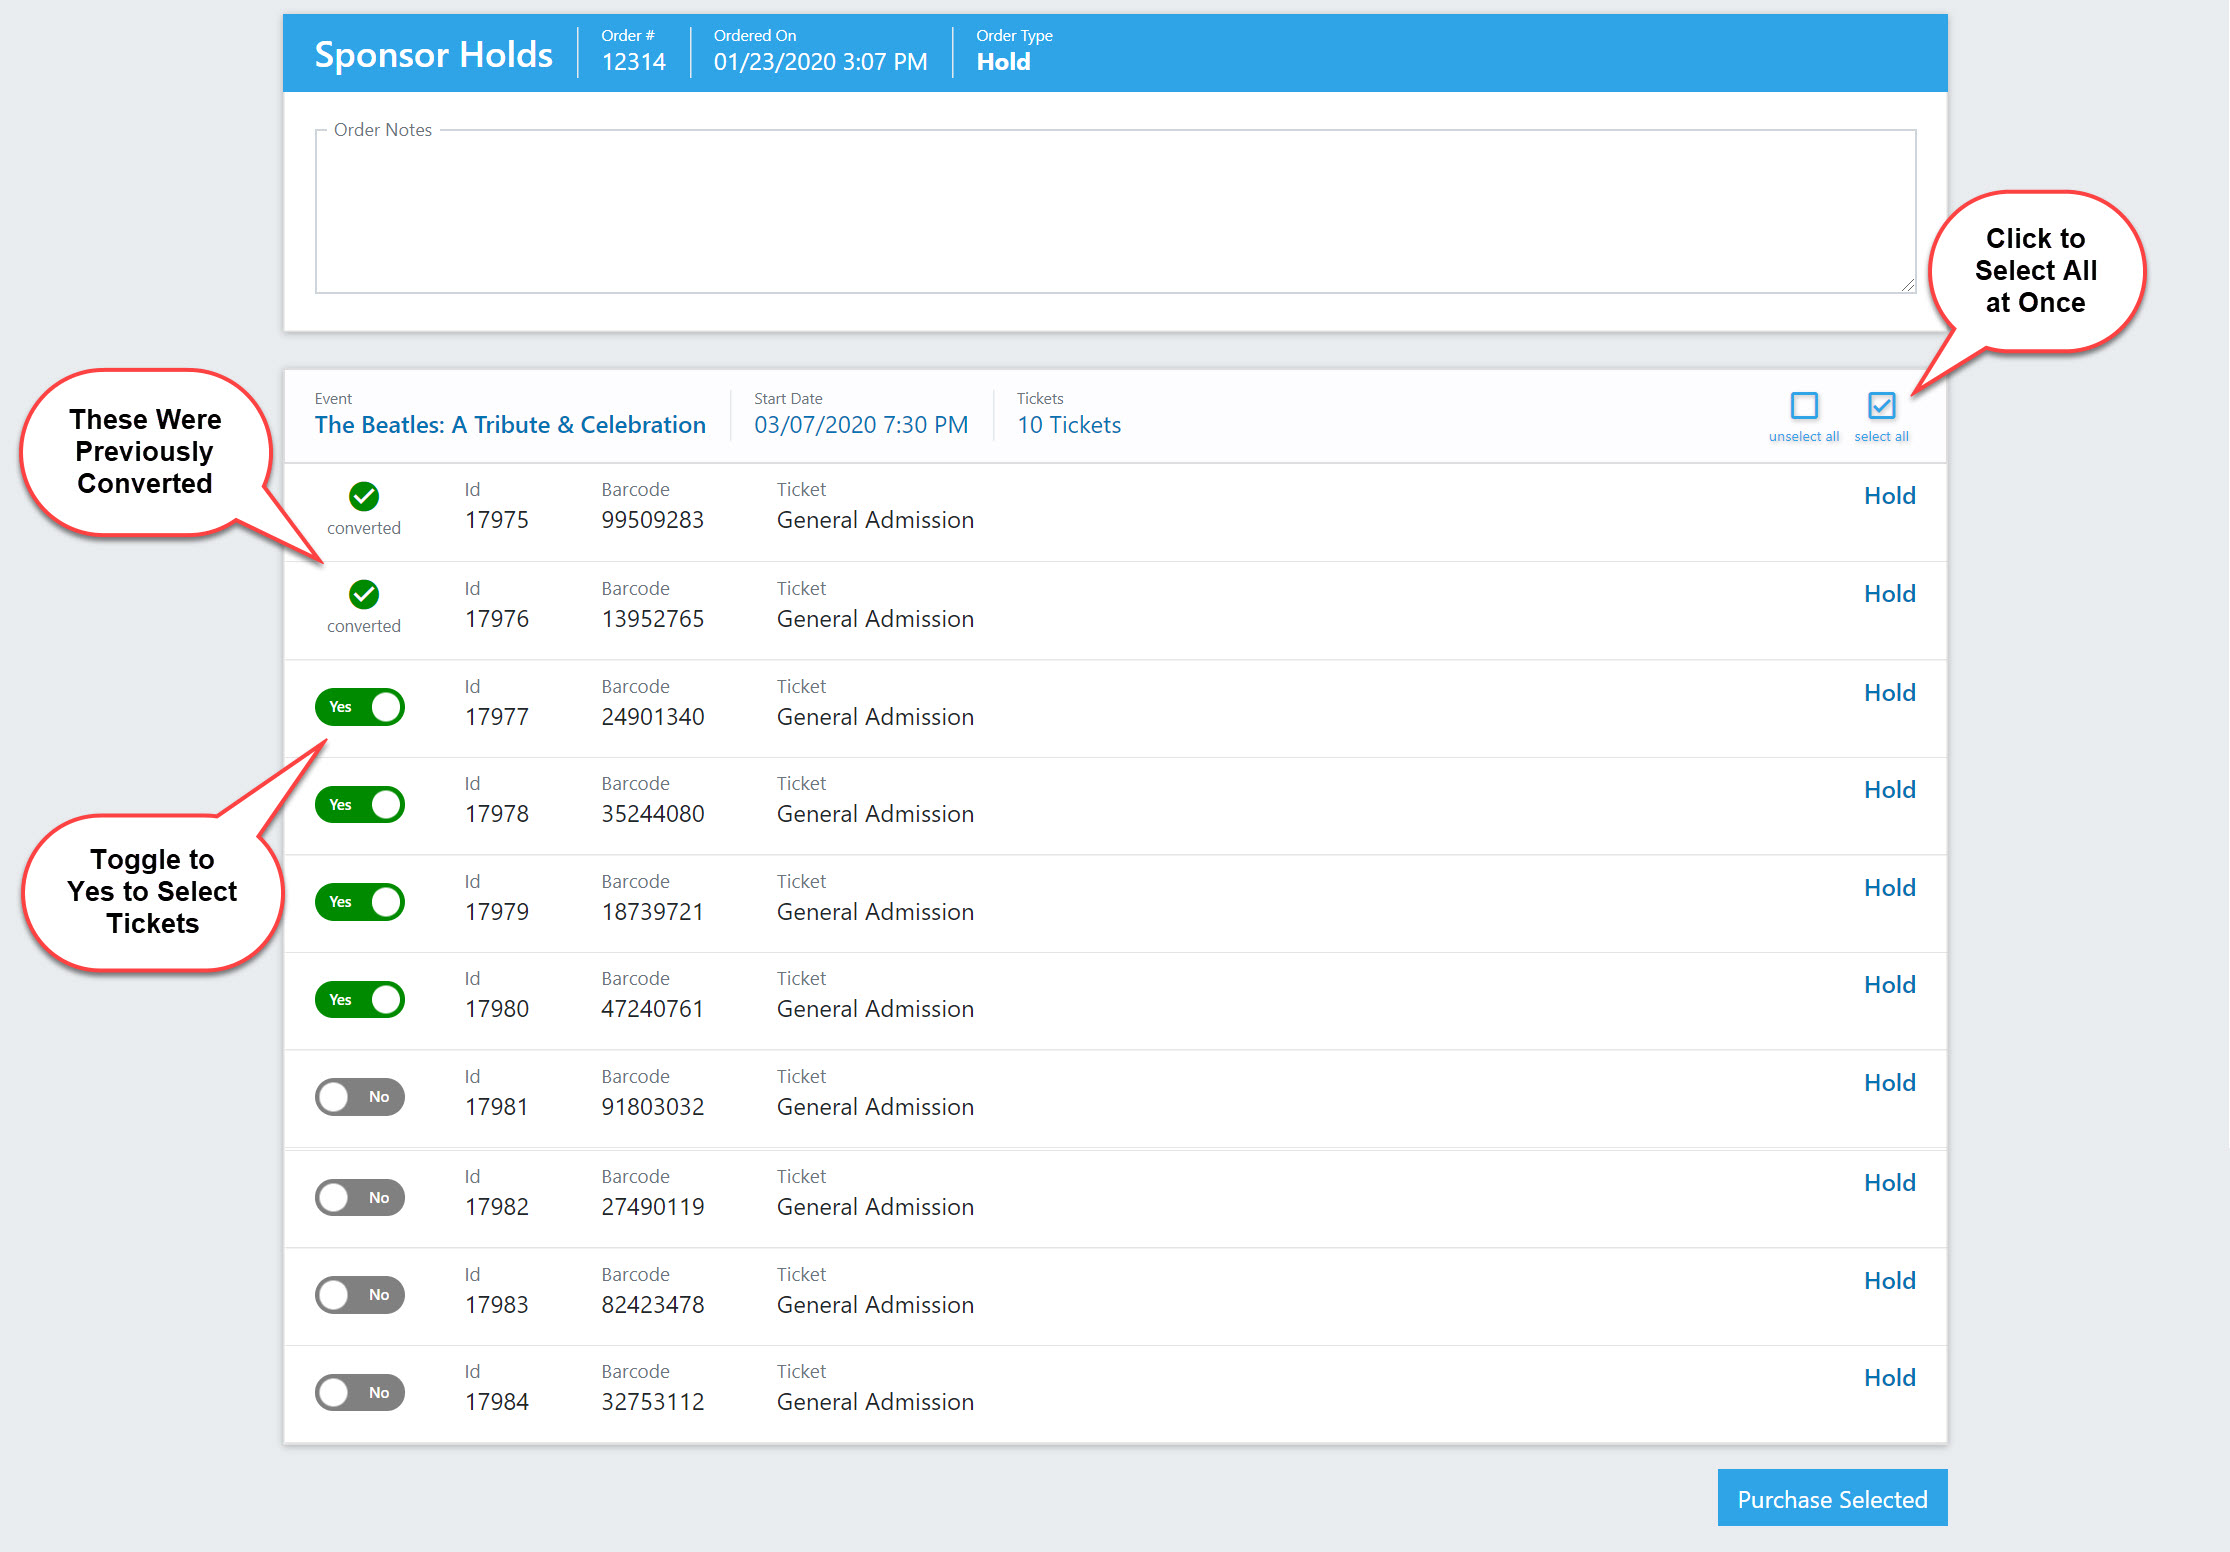This screenshot has height=1552, width=2230.
Task: Click the Sponsor Holds header title
Action: click(433, 54)
